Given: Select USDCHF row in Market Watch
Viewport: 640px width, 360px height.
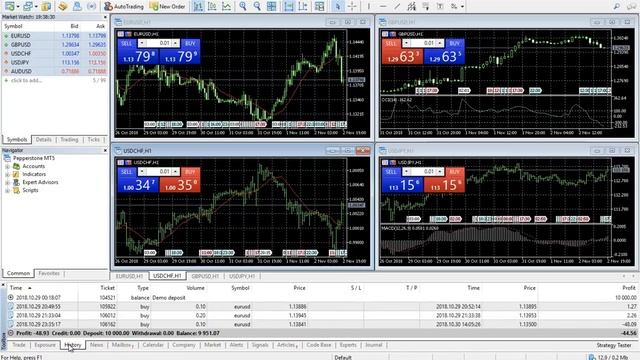Looking at the screenshot, I should point(55,53).
